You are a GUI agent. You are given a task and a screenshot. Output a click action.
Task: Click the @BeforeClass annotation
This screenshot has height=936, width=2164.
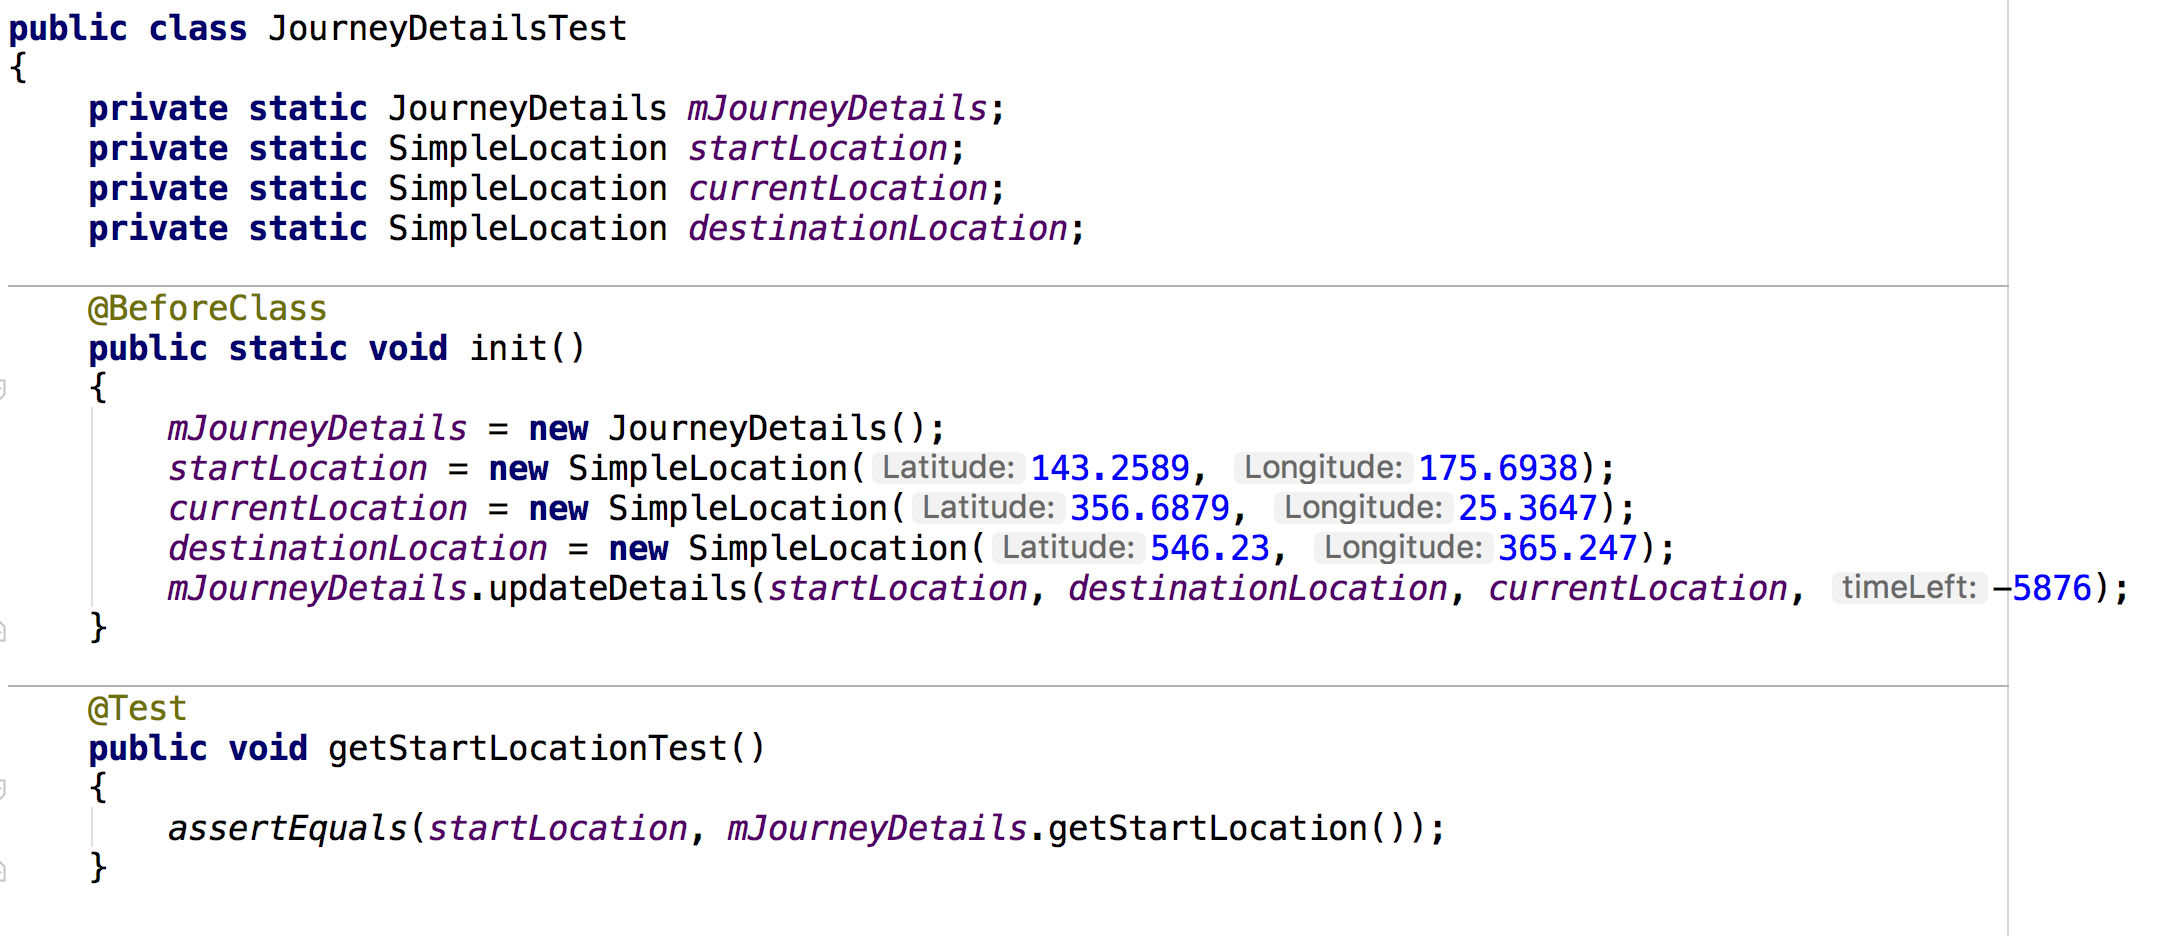coord(207,308)
